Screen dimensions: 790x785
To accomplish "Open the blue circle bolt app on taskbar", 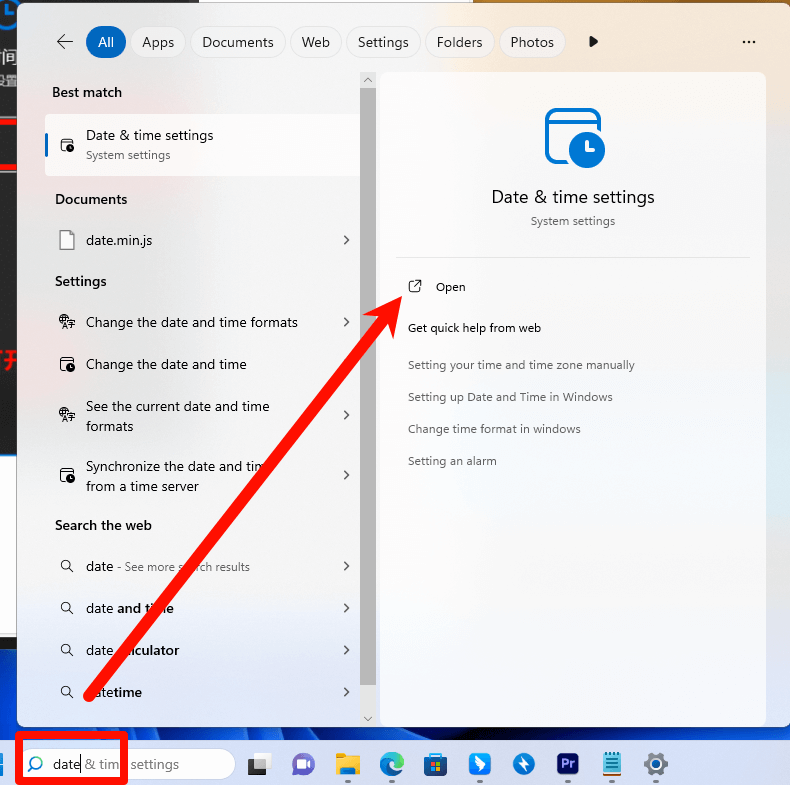I will [523, 764].
